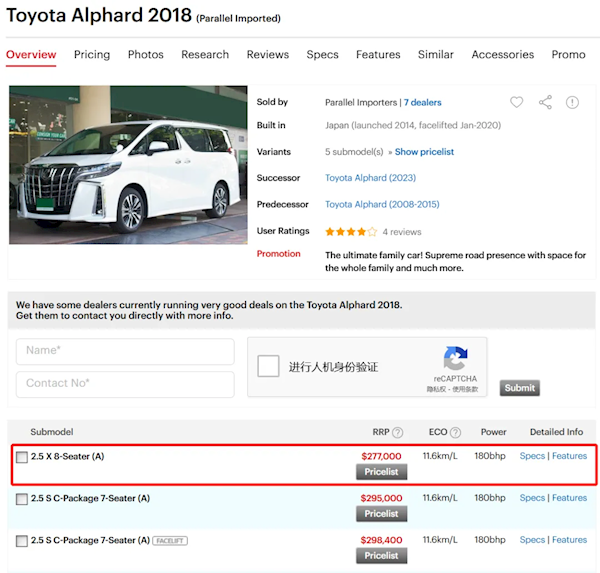Viewport: 600px width, 573px height.
Task: Click the RRP help question-mark icon
Action: point(398,433)
